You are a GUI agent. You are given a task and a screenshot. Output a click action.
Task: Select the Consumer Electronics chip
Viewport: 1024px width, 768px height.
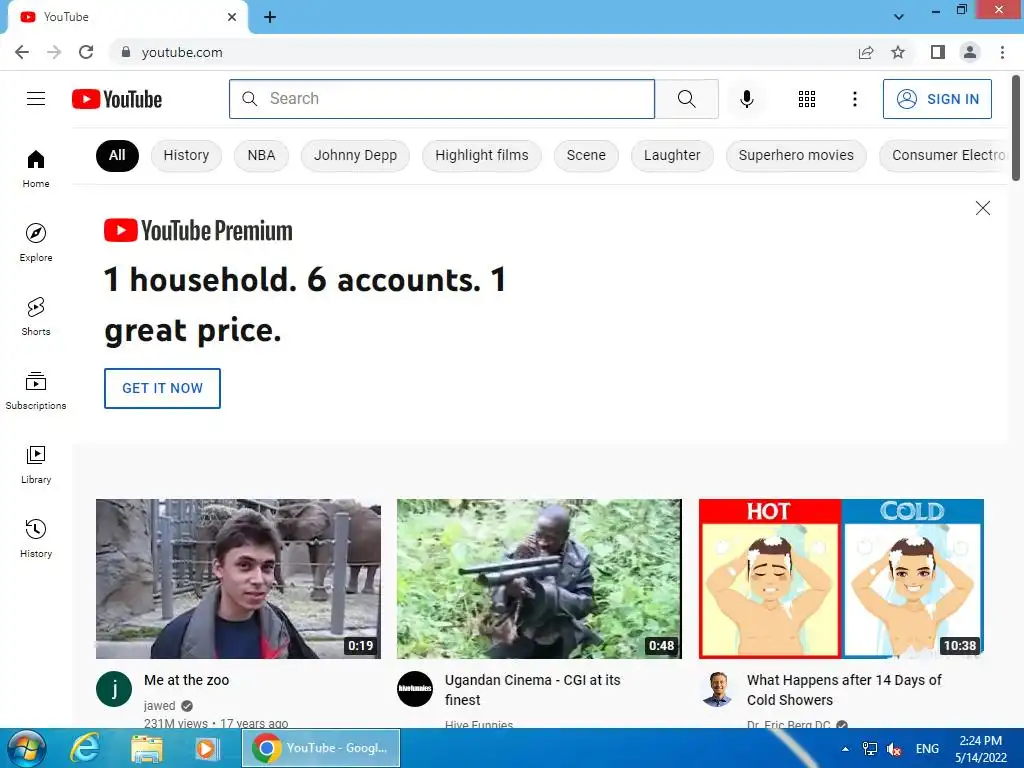pos(946,155)
